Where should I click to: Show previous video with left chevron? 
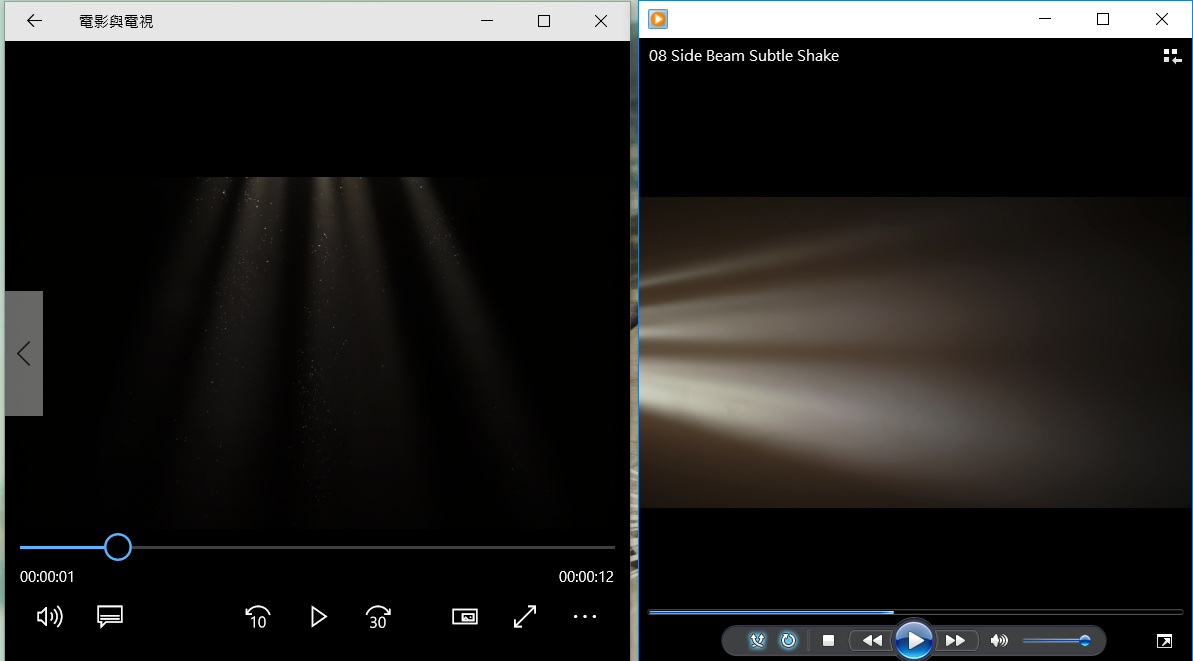click(24, 353)
